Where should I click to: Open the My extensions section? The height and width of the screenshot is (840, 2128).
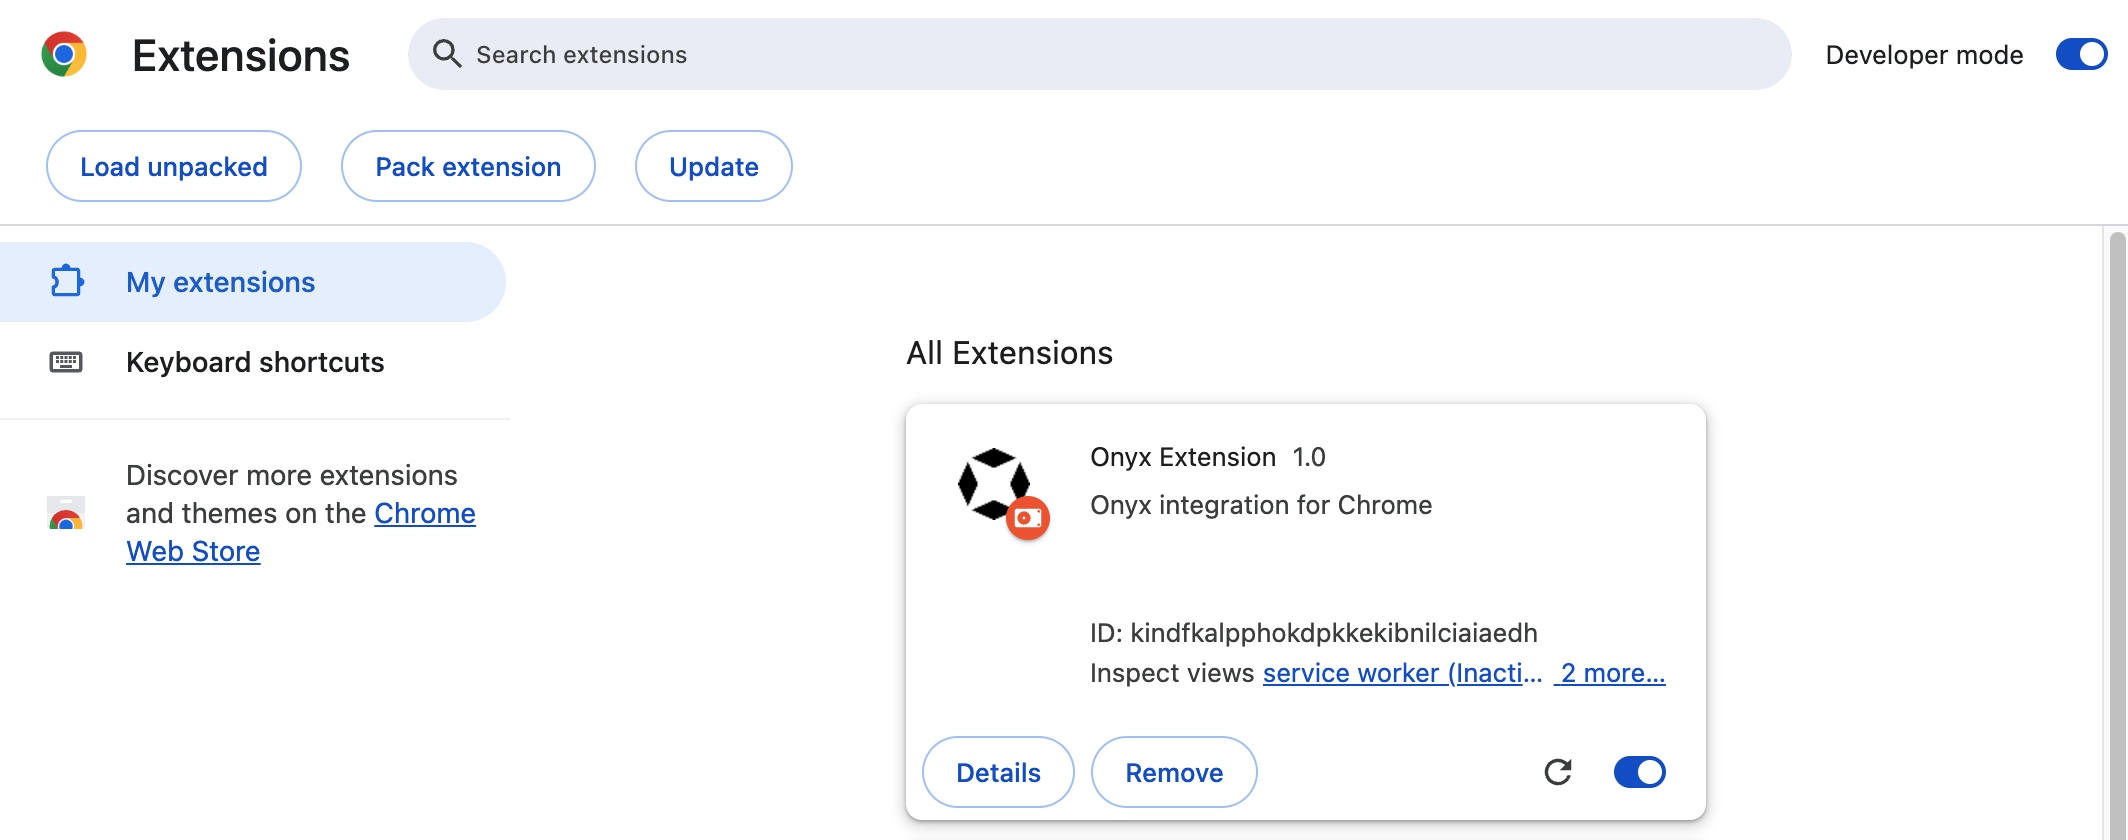(252, 282)
